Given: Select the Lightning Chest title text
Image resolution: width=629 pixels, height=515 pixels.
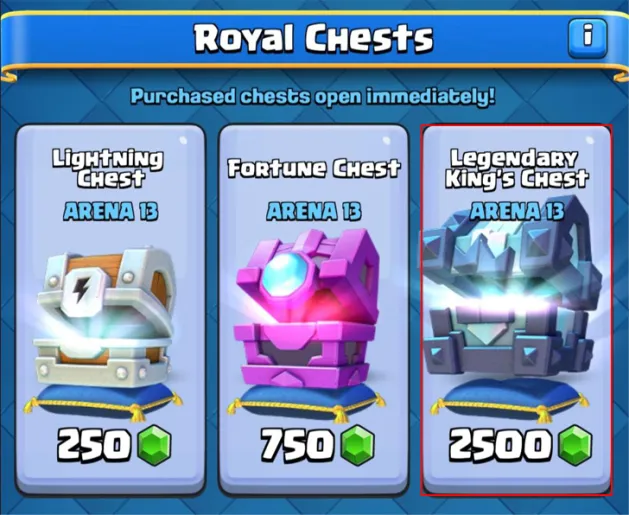Looking at the screenshot, I should coord(108,168).
